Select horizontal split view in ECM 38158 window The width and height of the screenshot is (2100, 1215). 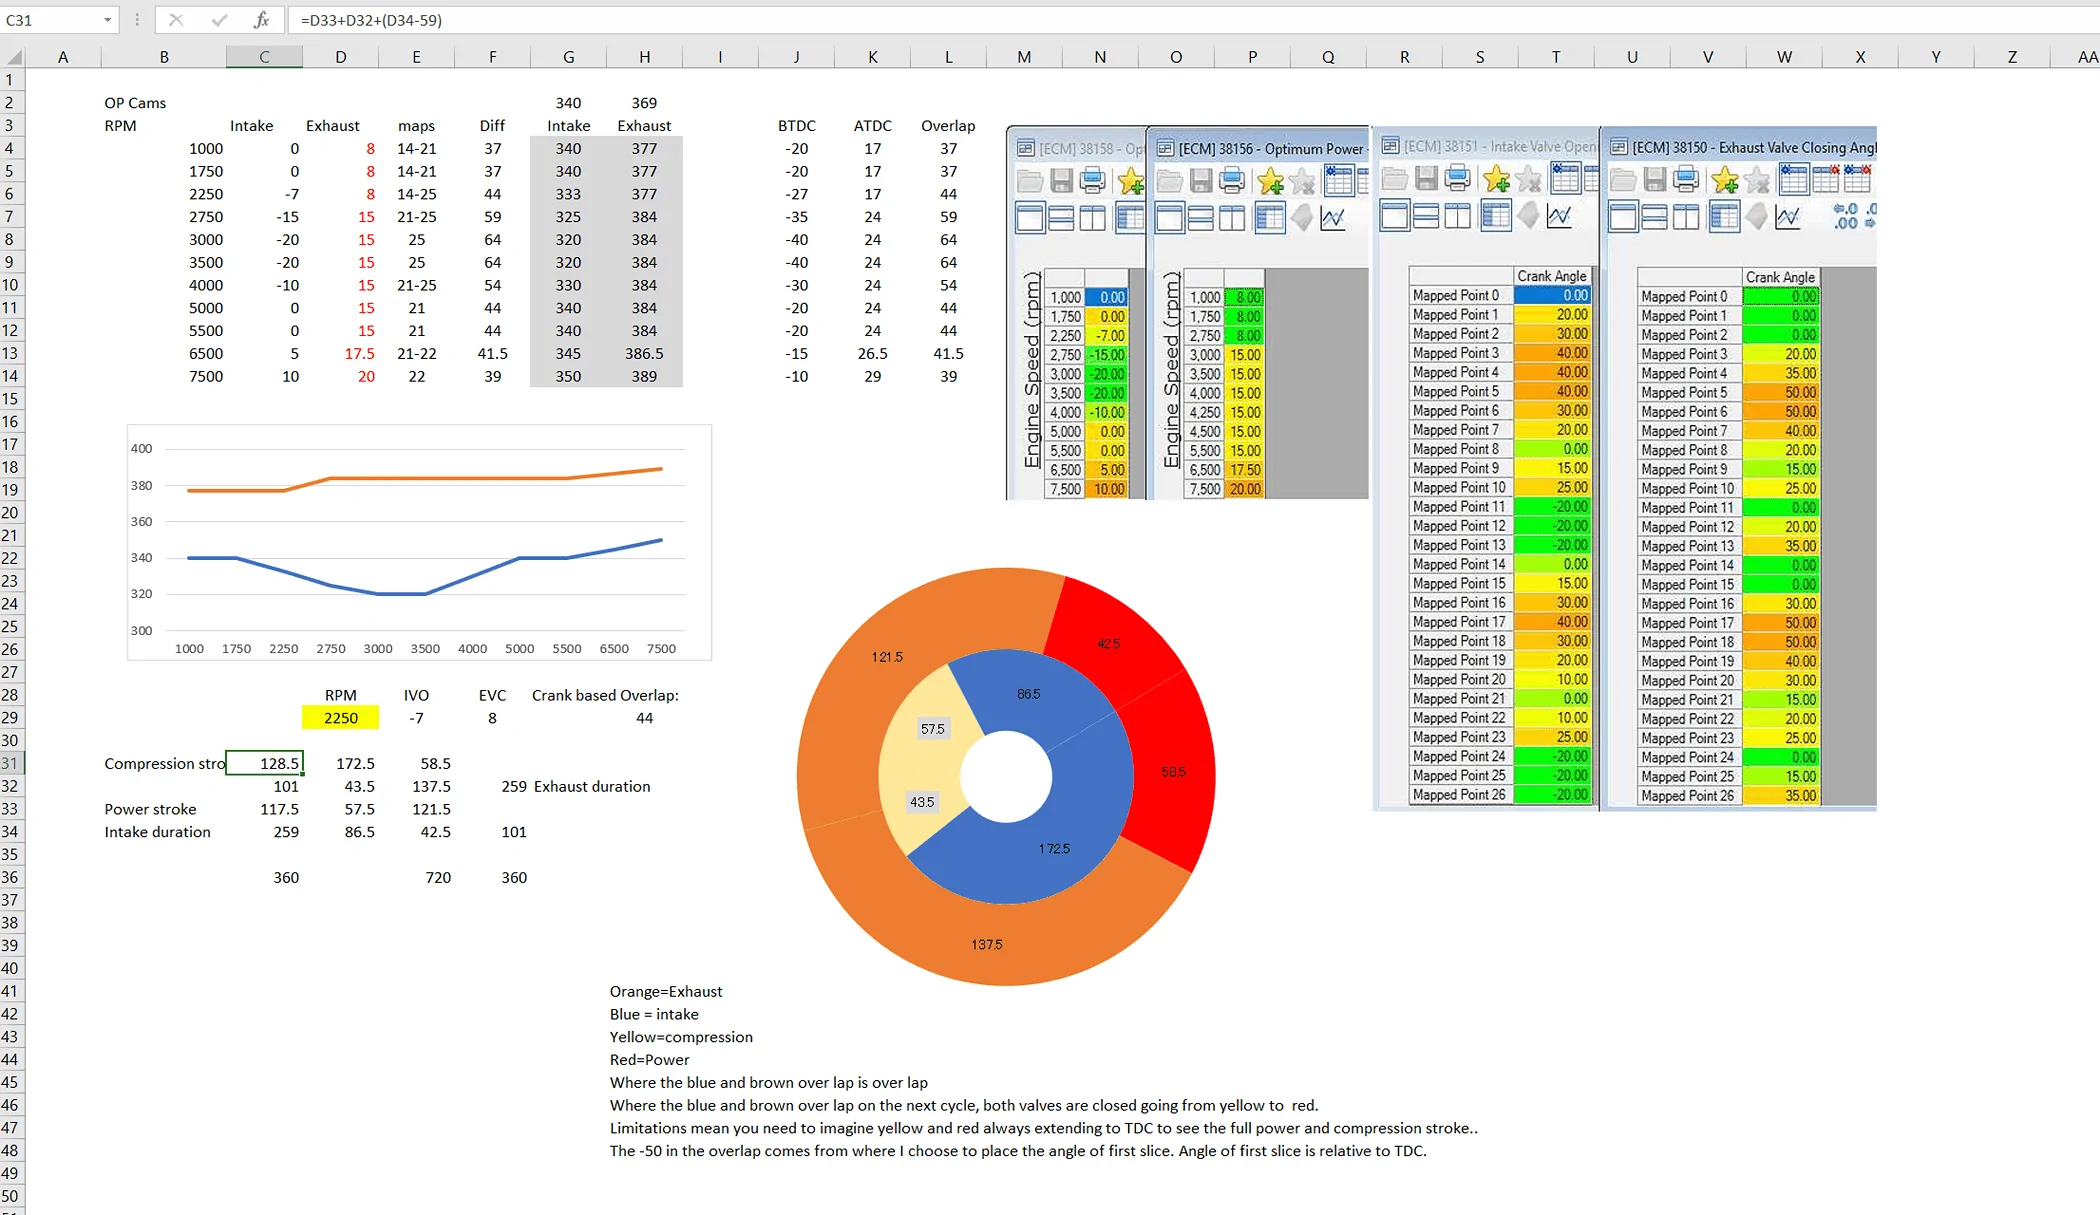tap(1061, 218)
